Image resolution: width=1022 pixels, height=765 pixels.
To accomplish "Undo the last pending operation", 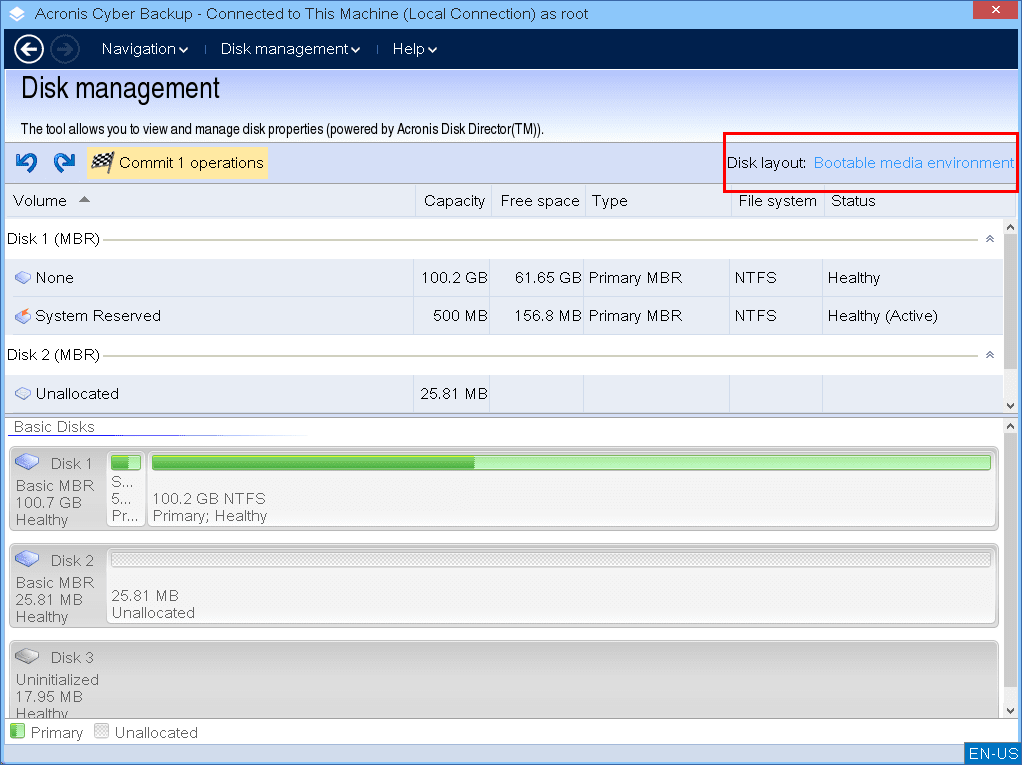I will (27, 162).
